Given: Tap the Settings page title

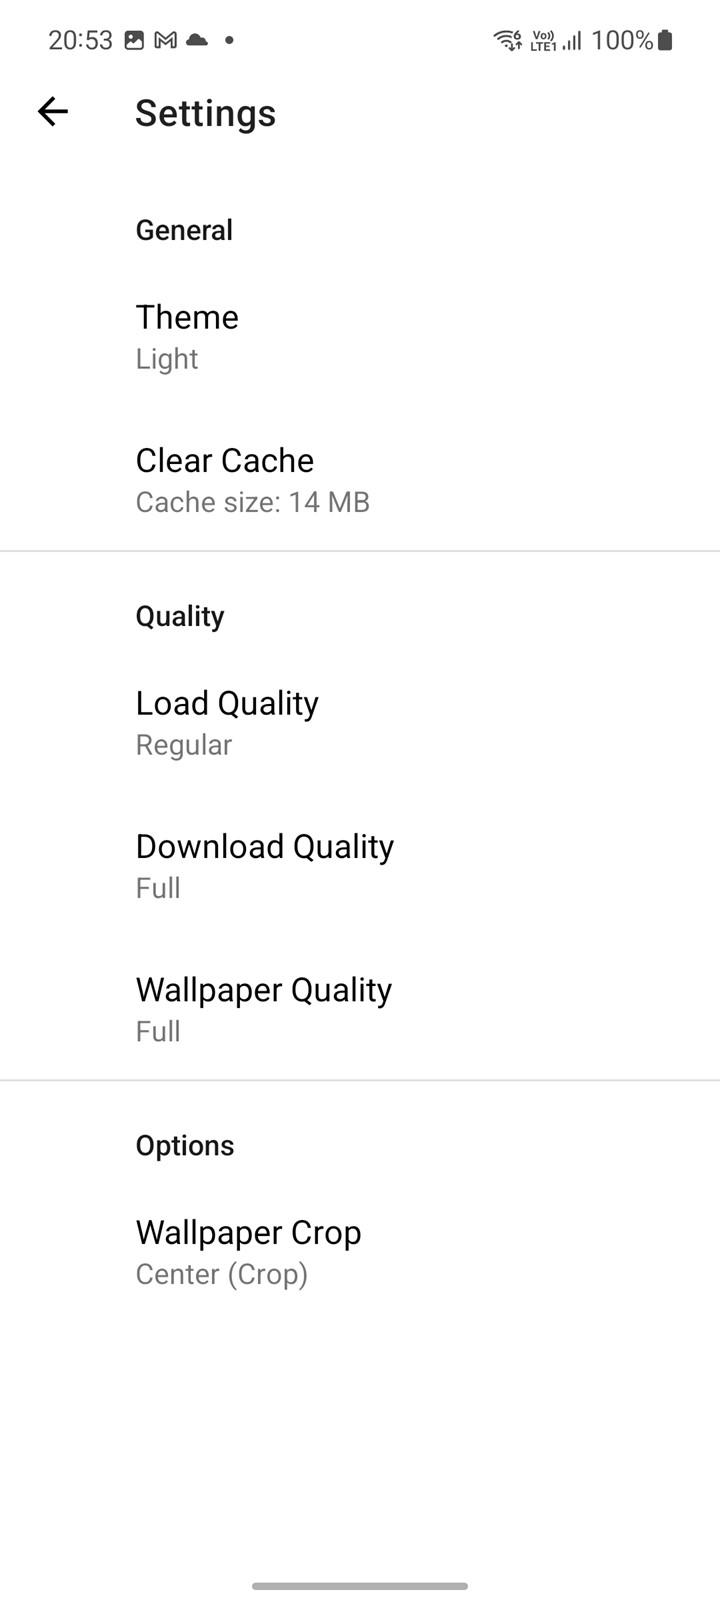Looking at the screenshot, I should pyautogui.click(x=205, y=113).
